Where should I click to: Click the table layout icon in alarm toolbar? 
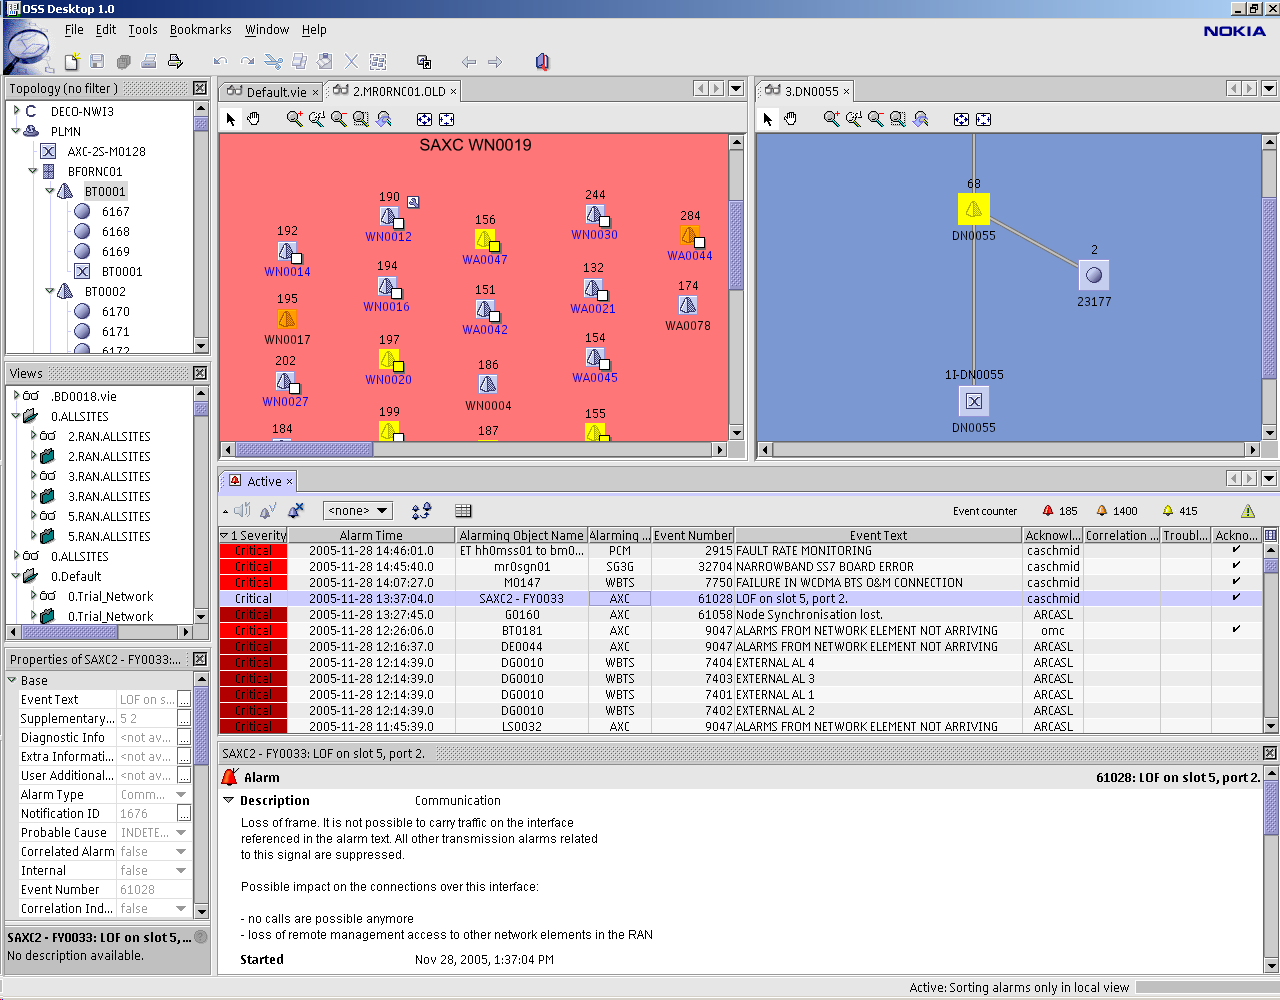click(x=463, y=510)
